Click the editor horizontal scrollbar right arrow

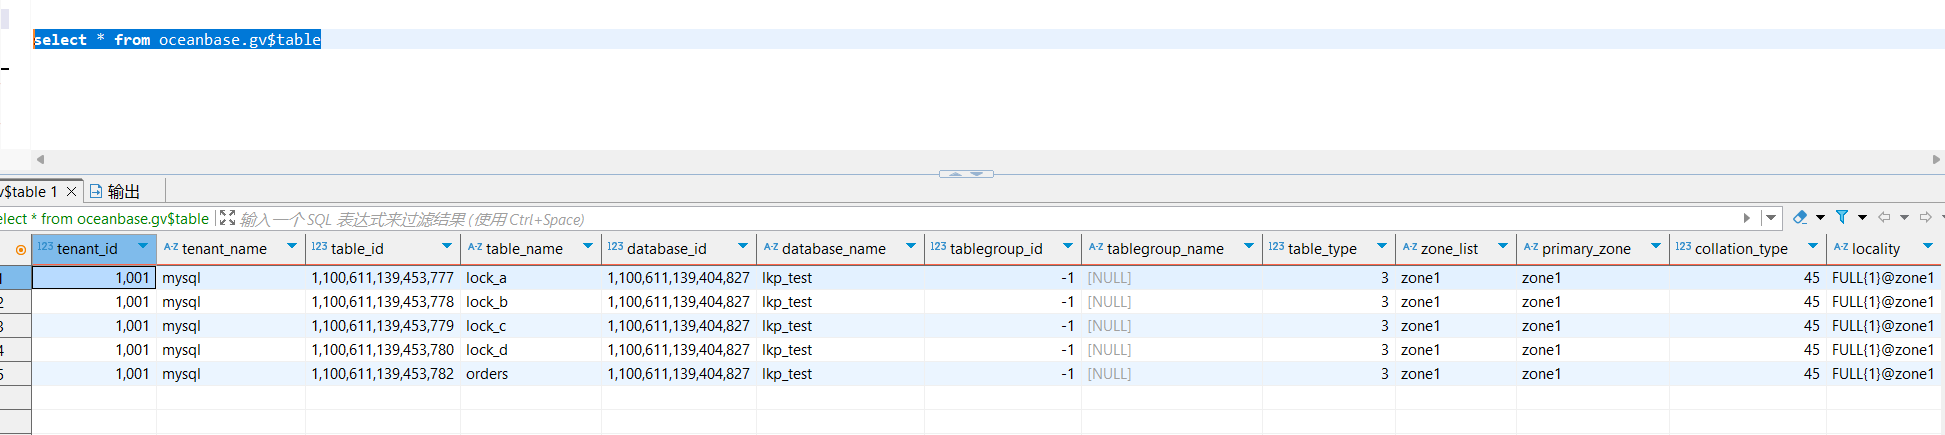[x=1936, y=159]
